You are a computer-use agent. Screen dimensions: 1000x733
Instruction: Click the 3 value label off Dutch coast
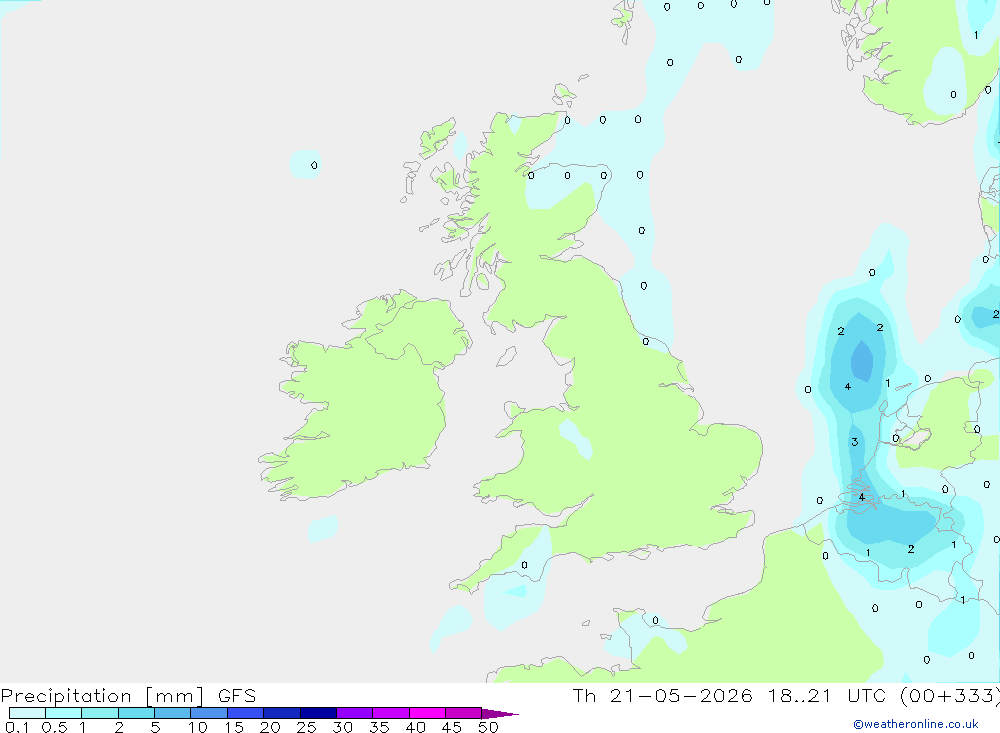[x=855, y=442]
